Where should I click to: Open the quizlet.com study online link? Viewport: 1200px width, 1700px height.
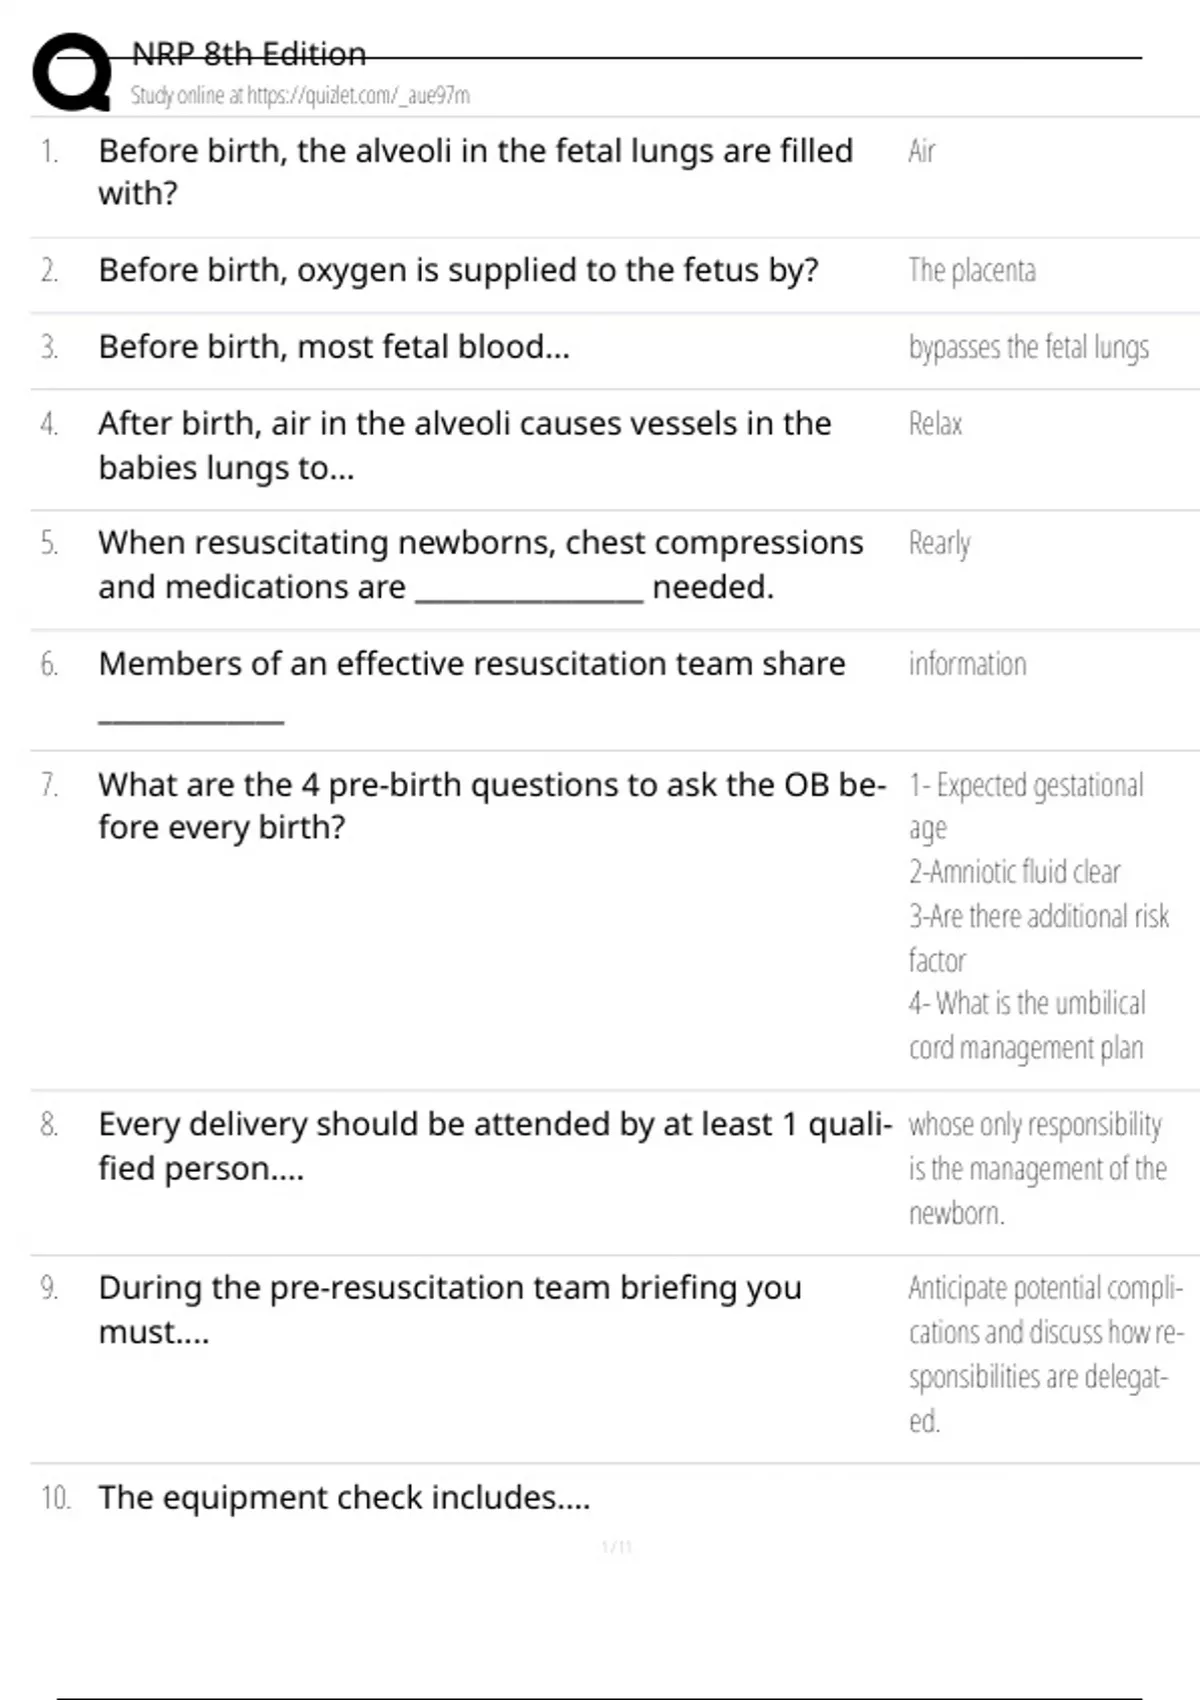click(x=300, y=96)
